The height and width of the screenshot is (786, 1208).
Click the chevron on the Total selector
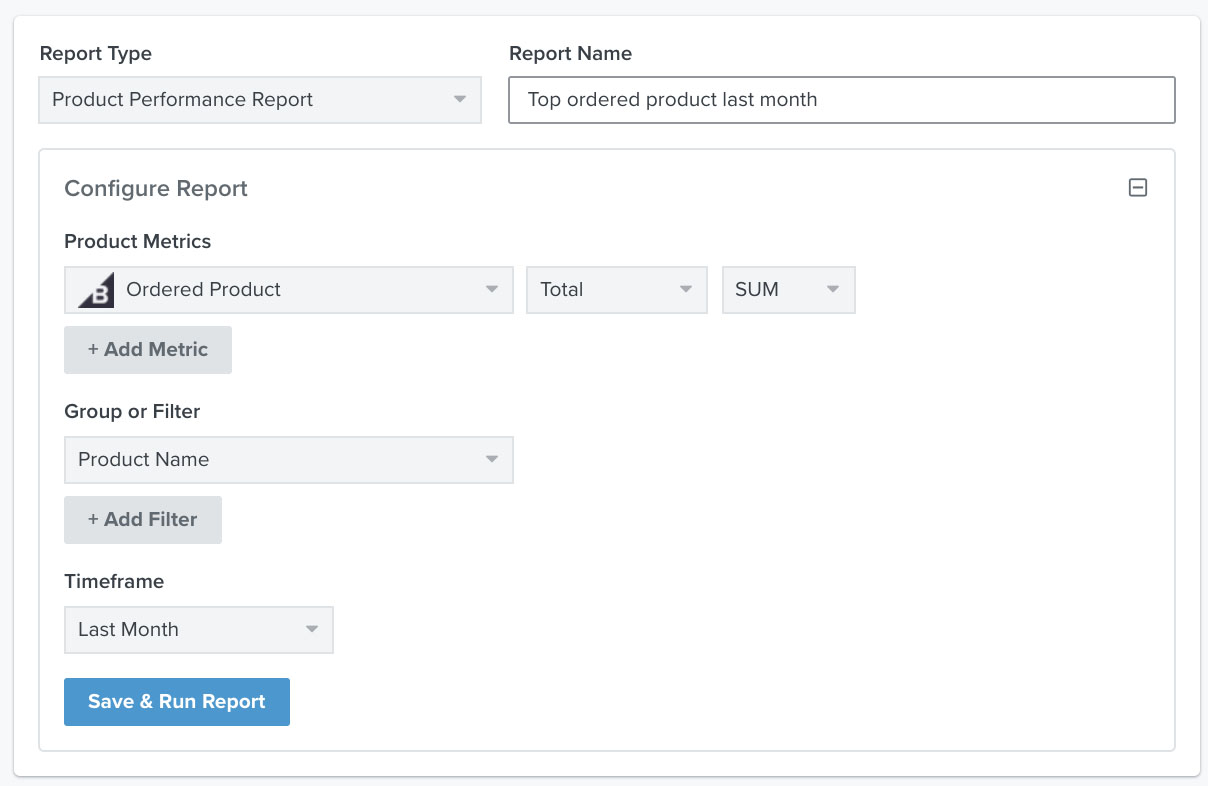[x=687, y=289]
